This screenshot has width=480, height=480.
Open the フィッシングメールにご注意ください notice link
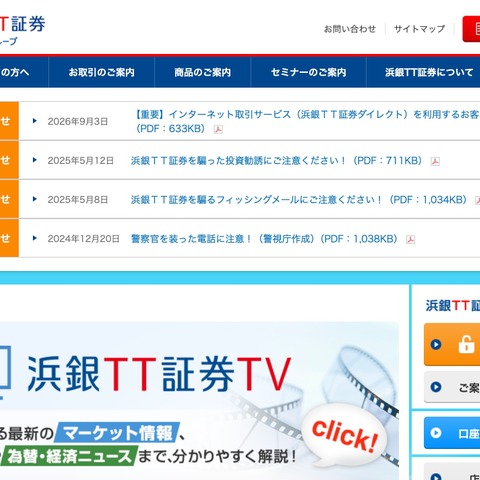pos(298,200)
